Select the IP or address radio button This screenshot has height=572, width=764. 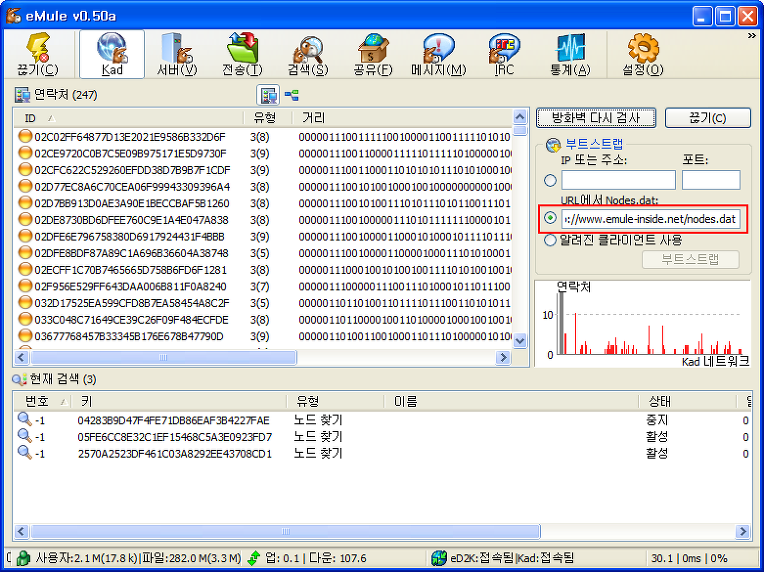550,180
